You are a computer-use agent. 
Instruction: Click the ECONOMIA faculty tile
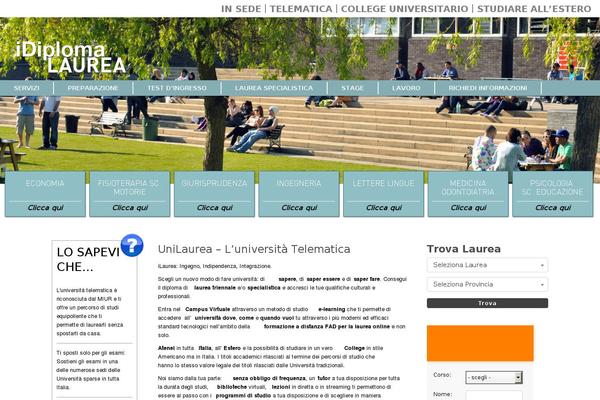[45, 194]
